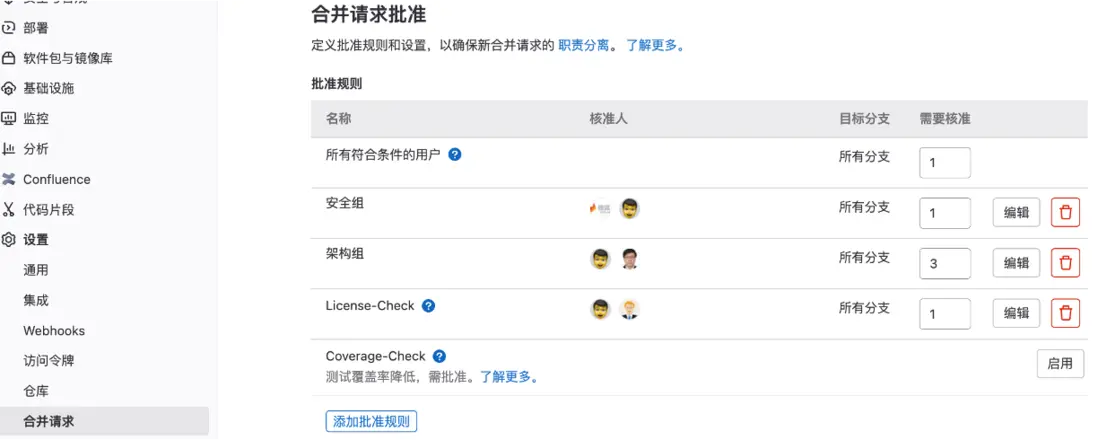Open the 职责分离 link
Screen dimensions: 1098x440
(584, 45)
